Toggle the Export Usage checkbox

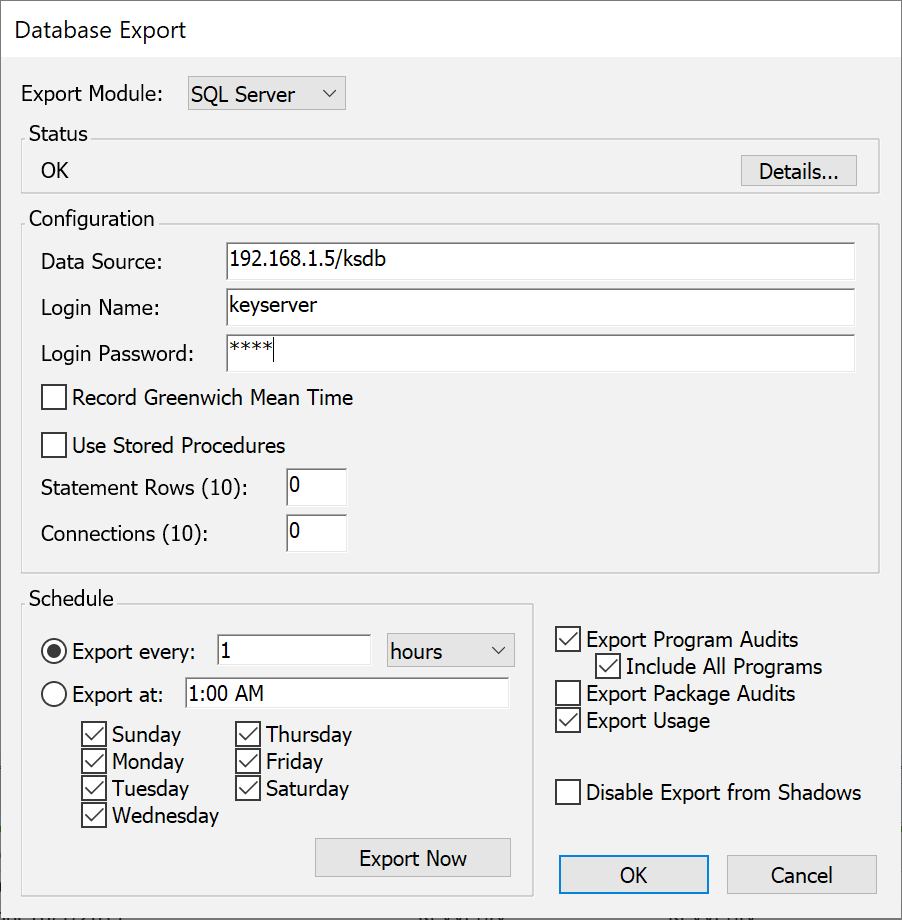pos(568,720)
